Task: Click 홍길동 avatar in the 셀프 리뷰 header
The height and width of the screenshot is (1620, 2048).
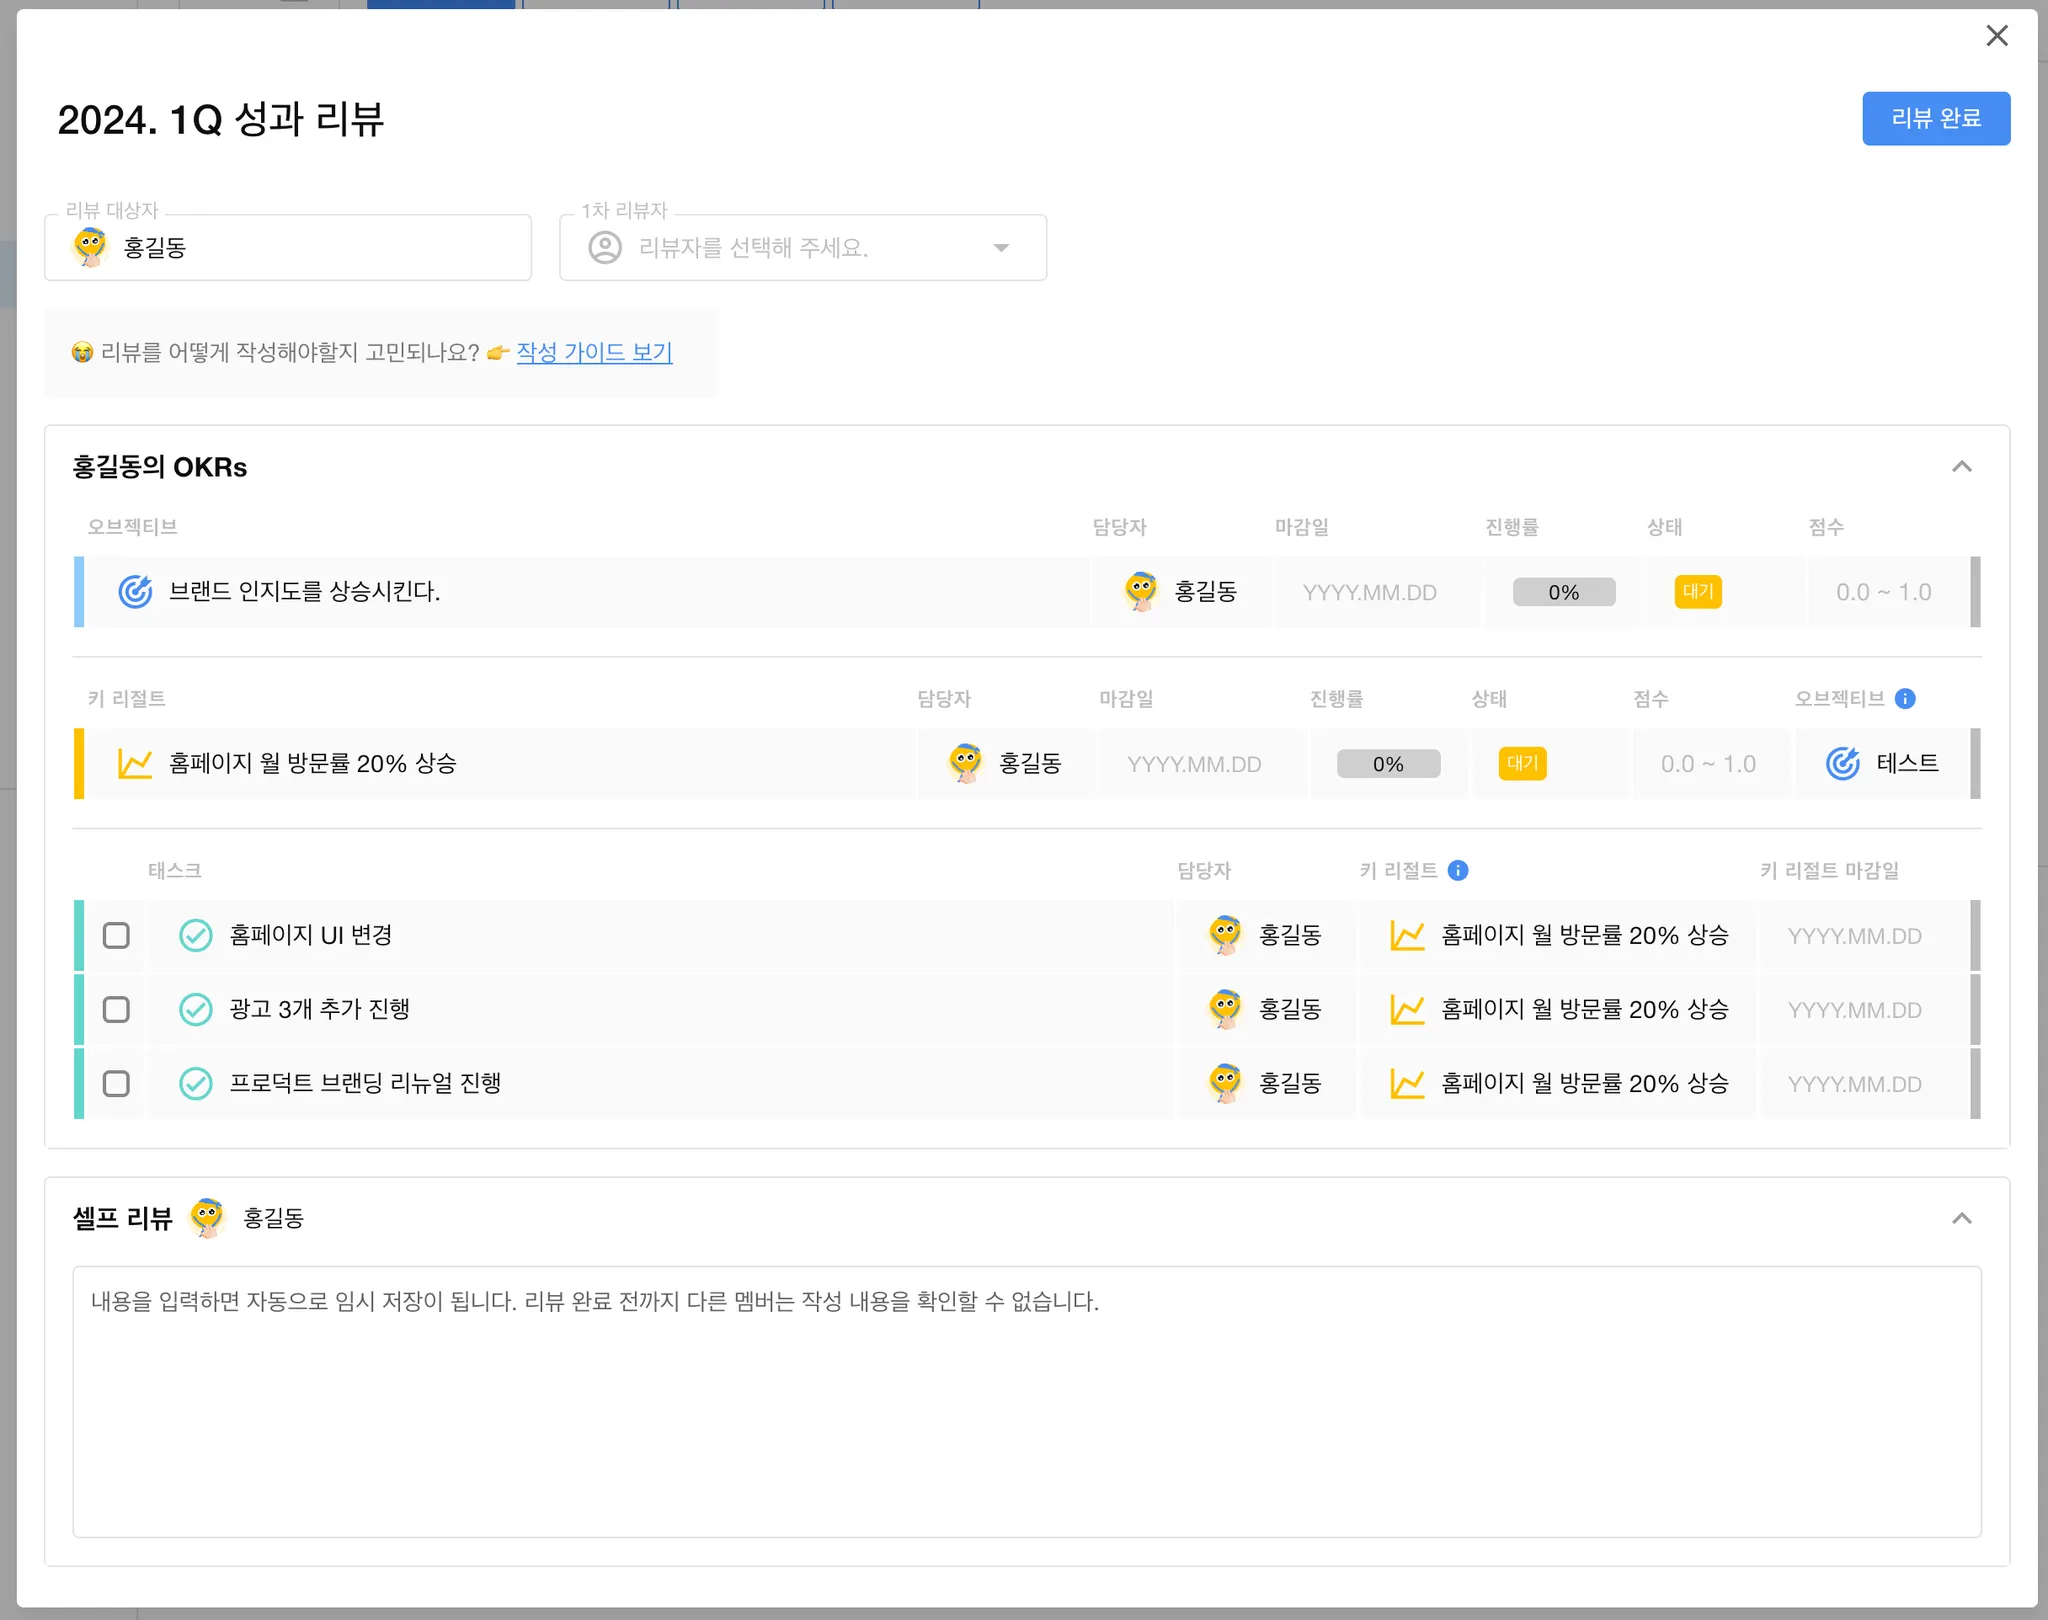Action: (207, 1218)
